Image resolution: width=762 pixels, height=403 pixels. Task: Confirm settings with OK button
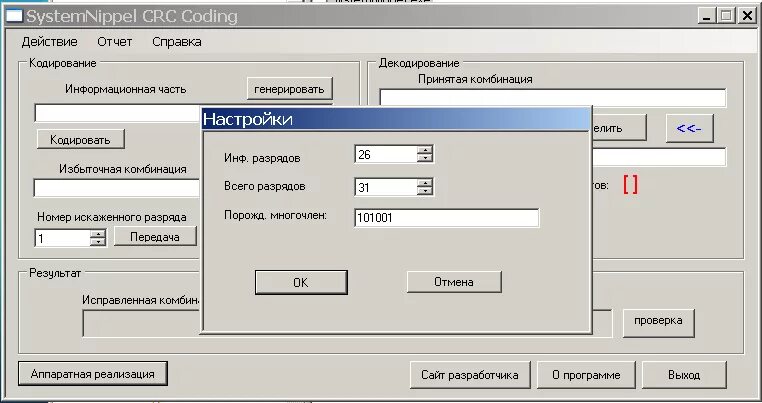tap(301, 282)
